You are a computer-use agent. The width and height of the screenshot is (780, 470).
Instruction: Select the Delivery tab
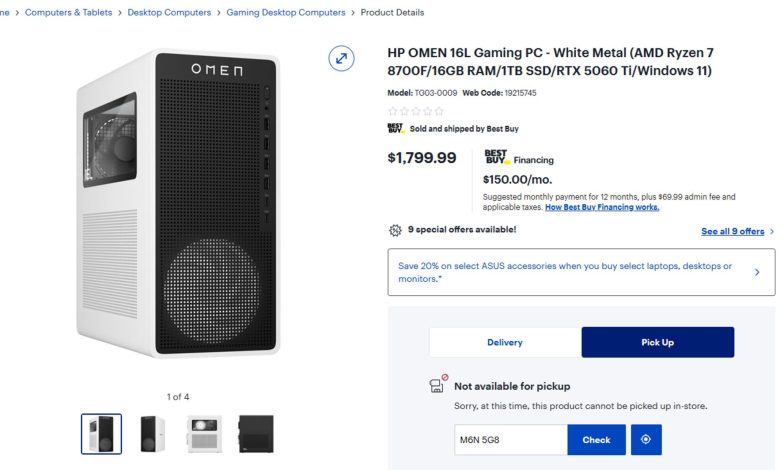pyautogui.click(x=505, y=342)
